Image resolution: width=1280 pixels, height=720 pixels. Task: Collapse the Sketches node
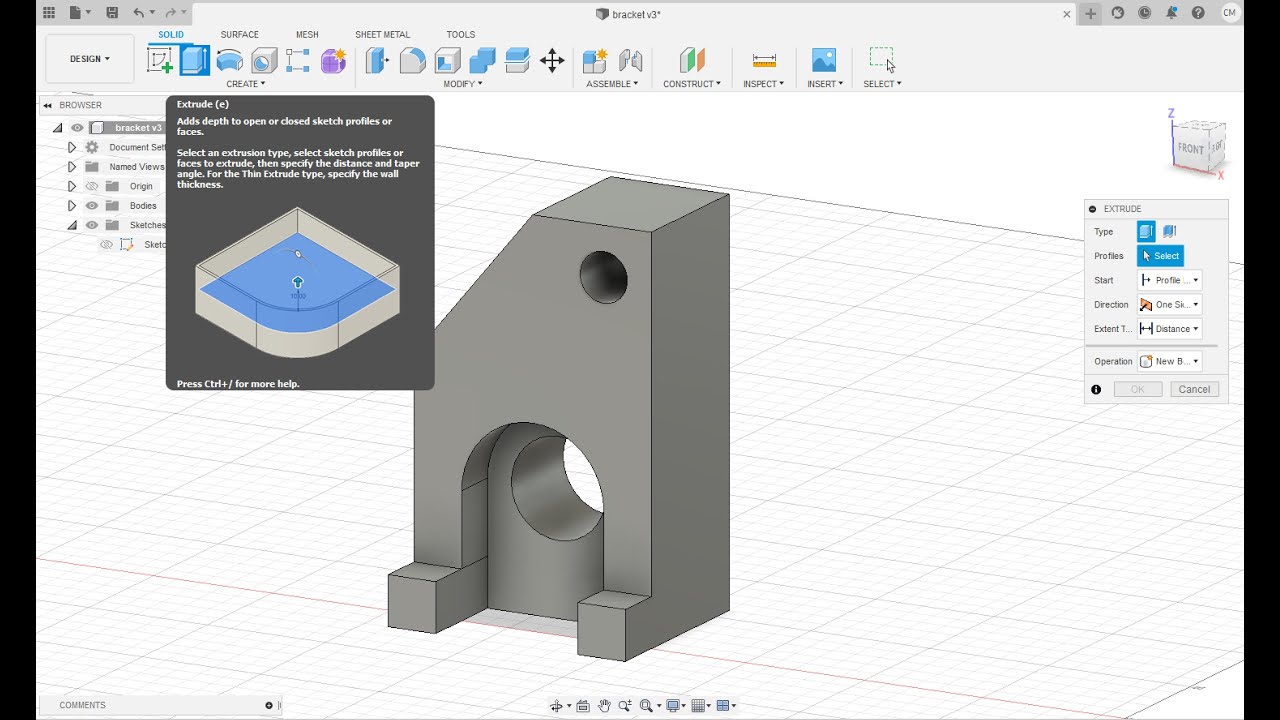click(x=72, y=225)
